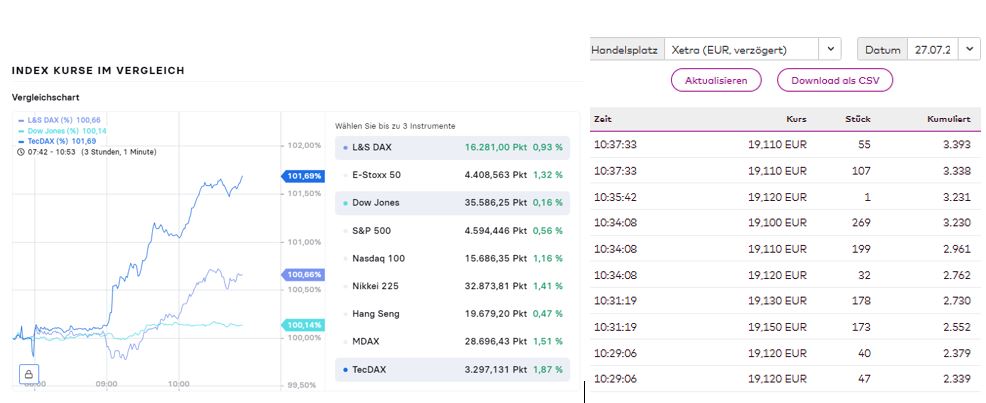Click Download als CSV
986x403 pixels.
(x=834, y=81)
